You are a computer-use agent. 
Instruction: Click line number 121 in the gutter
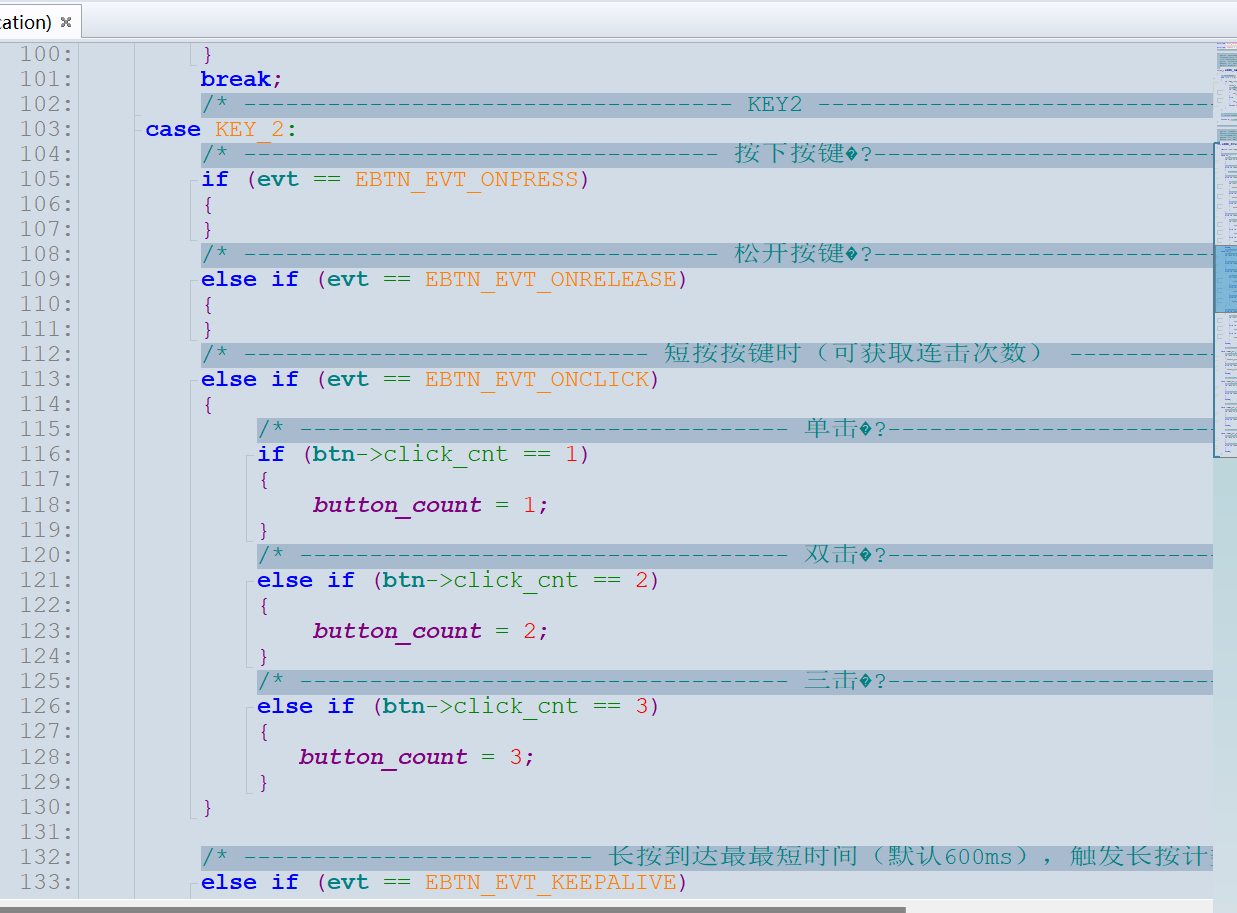[x=46, y=580]
